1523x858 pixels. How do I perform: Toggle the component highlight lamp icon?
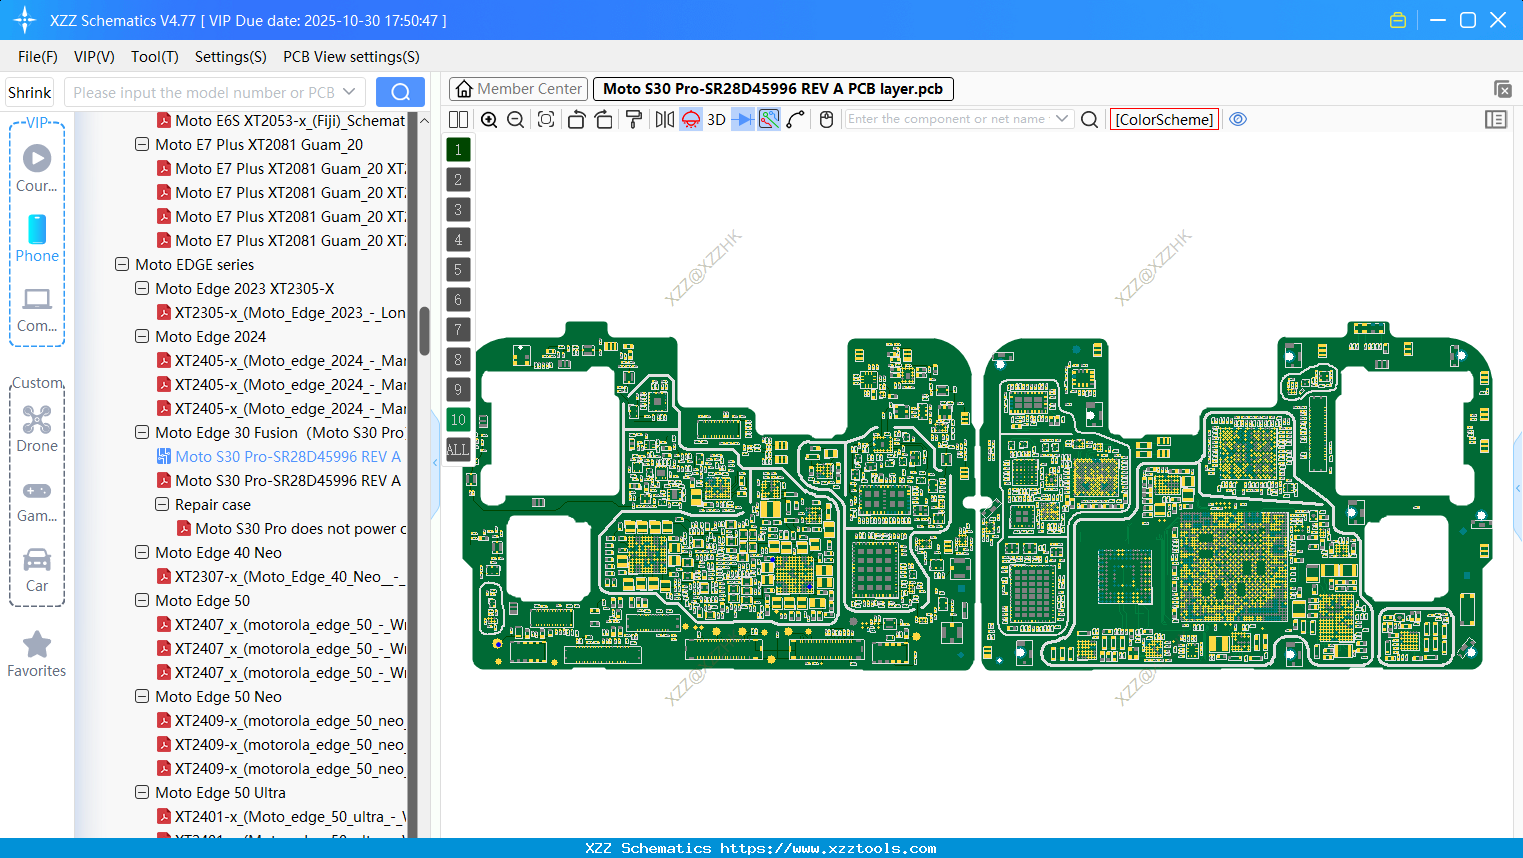(690, 119)
